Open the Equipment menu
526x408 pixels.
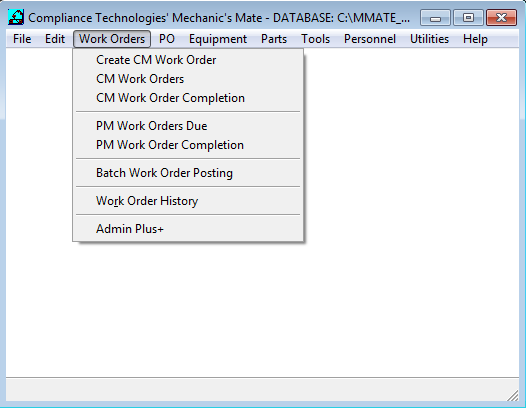[x=218, y=39]
